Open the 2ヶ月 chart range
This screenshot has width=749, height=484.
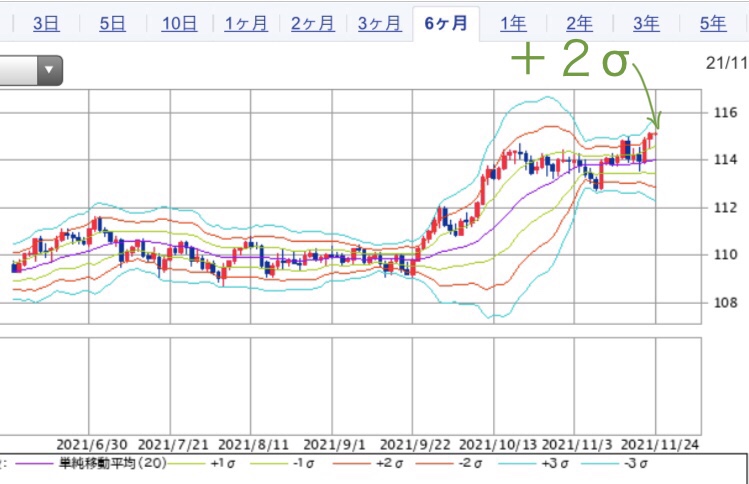(313, 24)
